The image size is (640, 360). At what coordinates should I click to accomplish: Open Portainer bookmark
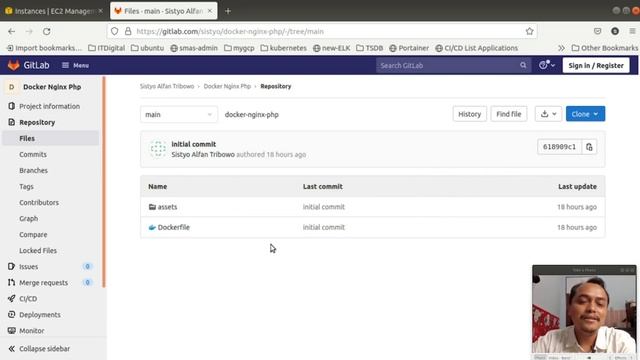pyautogui.click(x=409, y=48)
